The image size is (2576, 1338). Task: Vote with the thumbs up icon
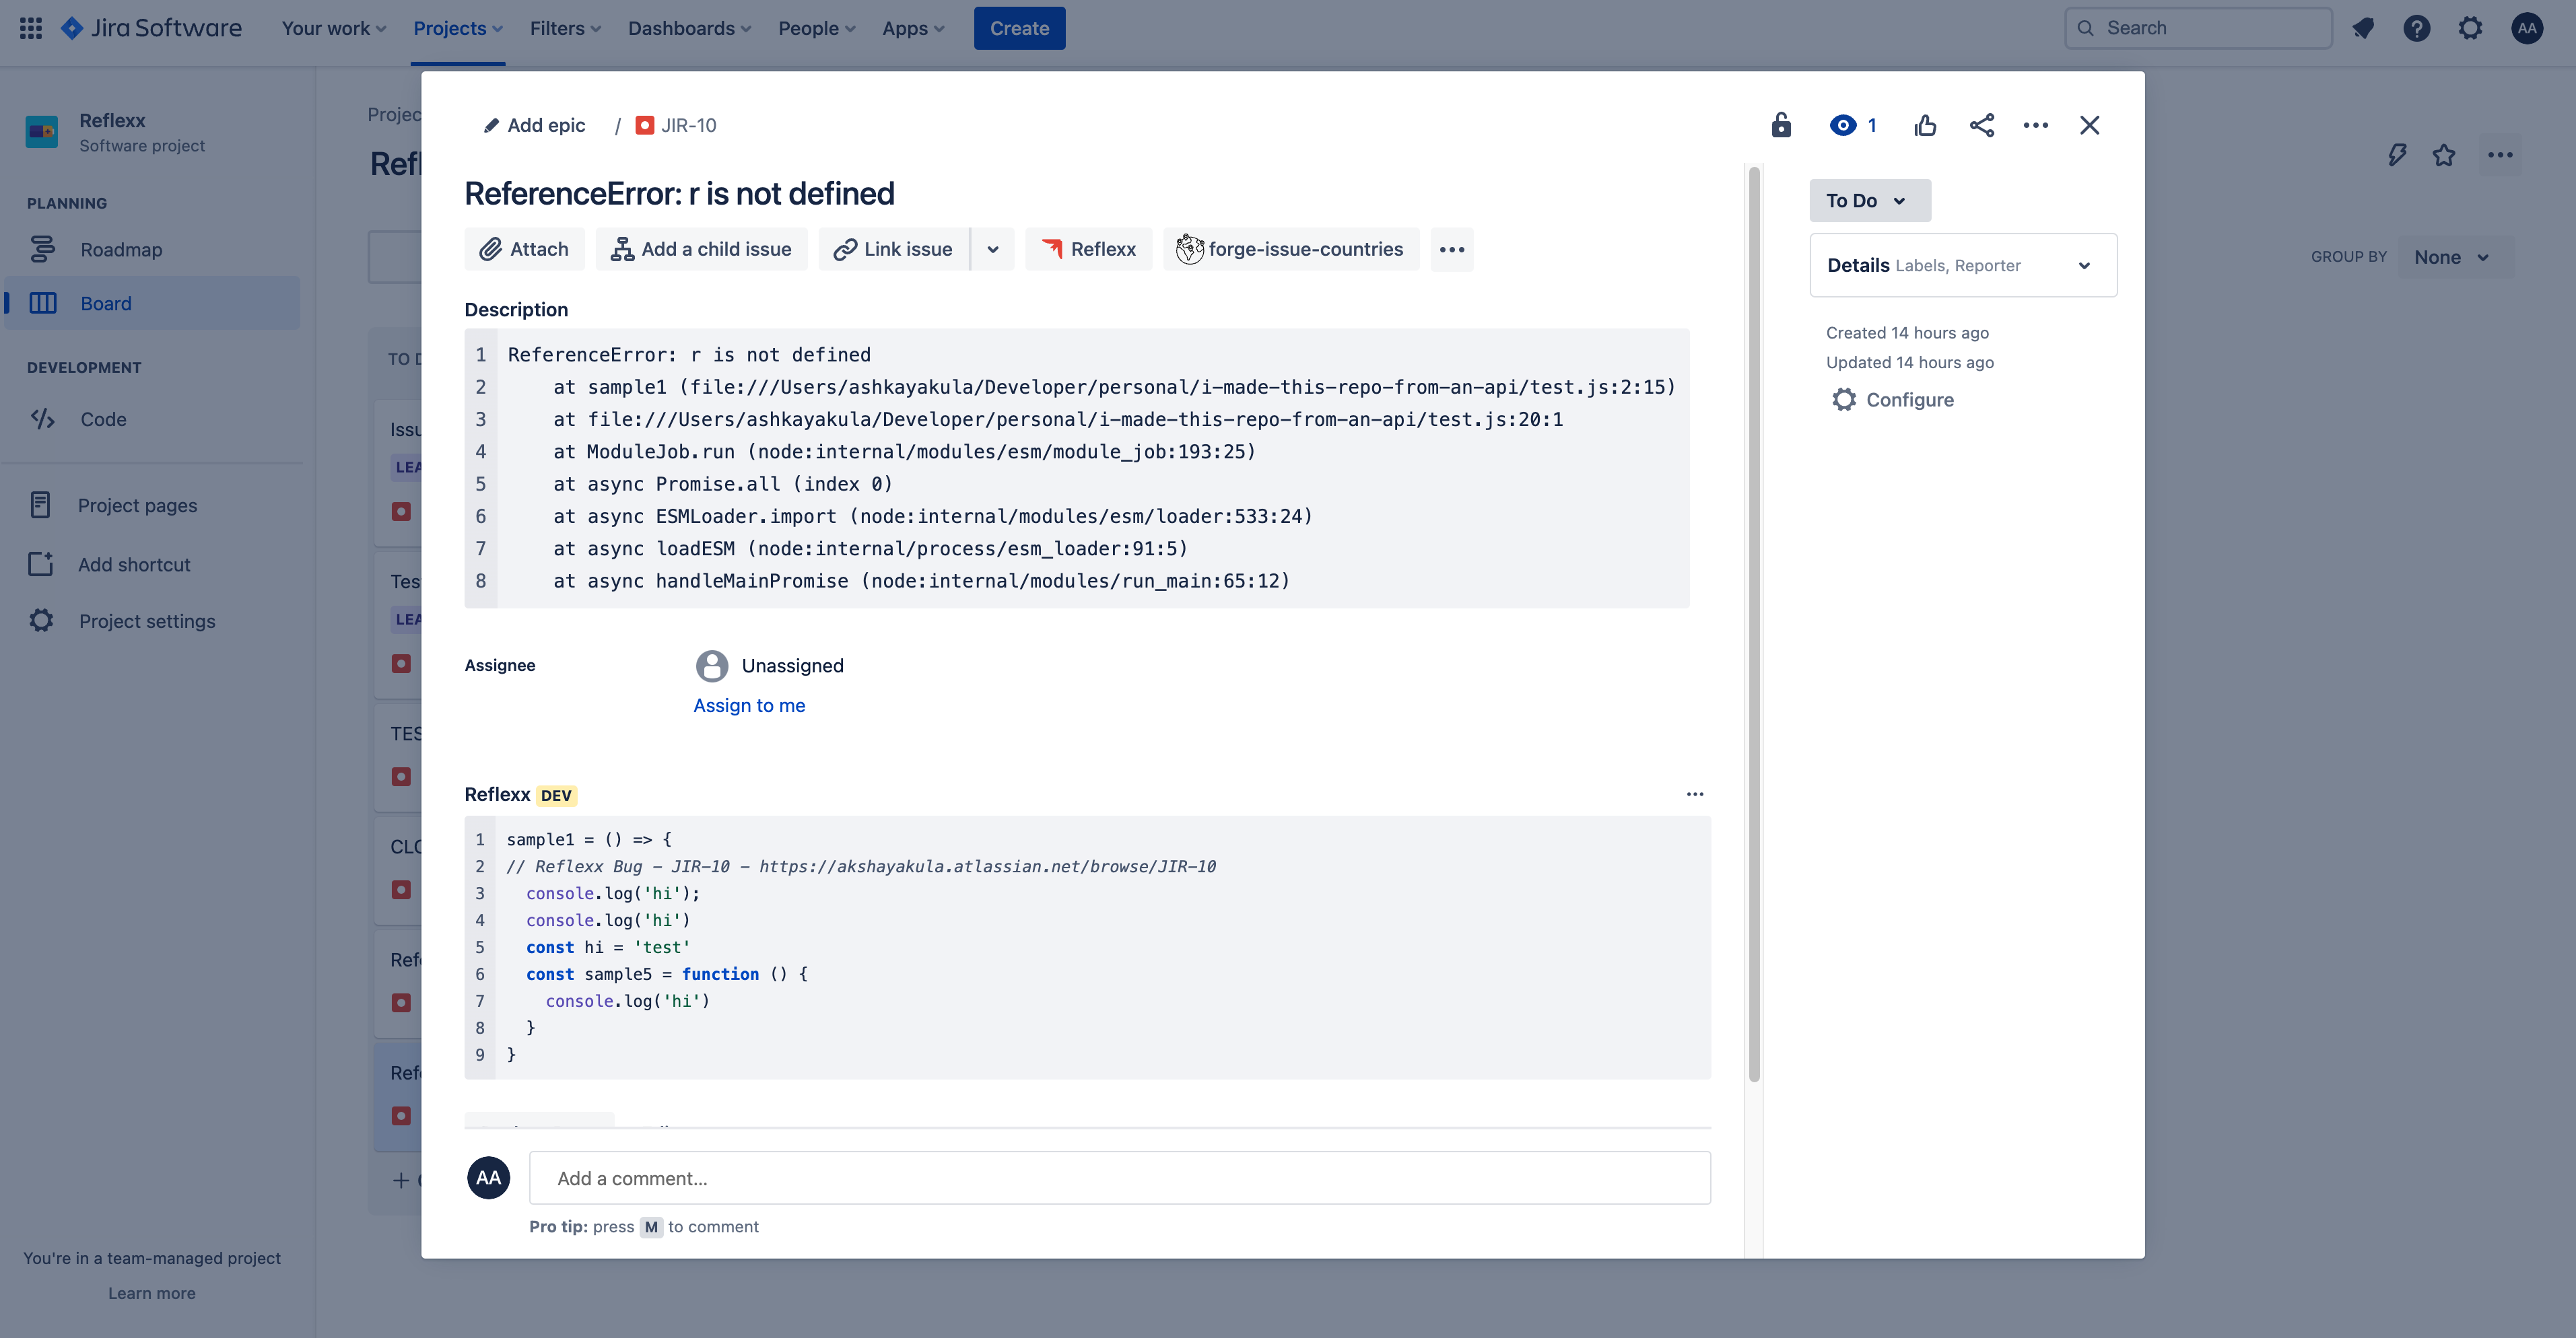click(1925, 125)
